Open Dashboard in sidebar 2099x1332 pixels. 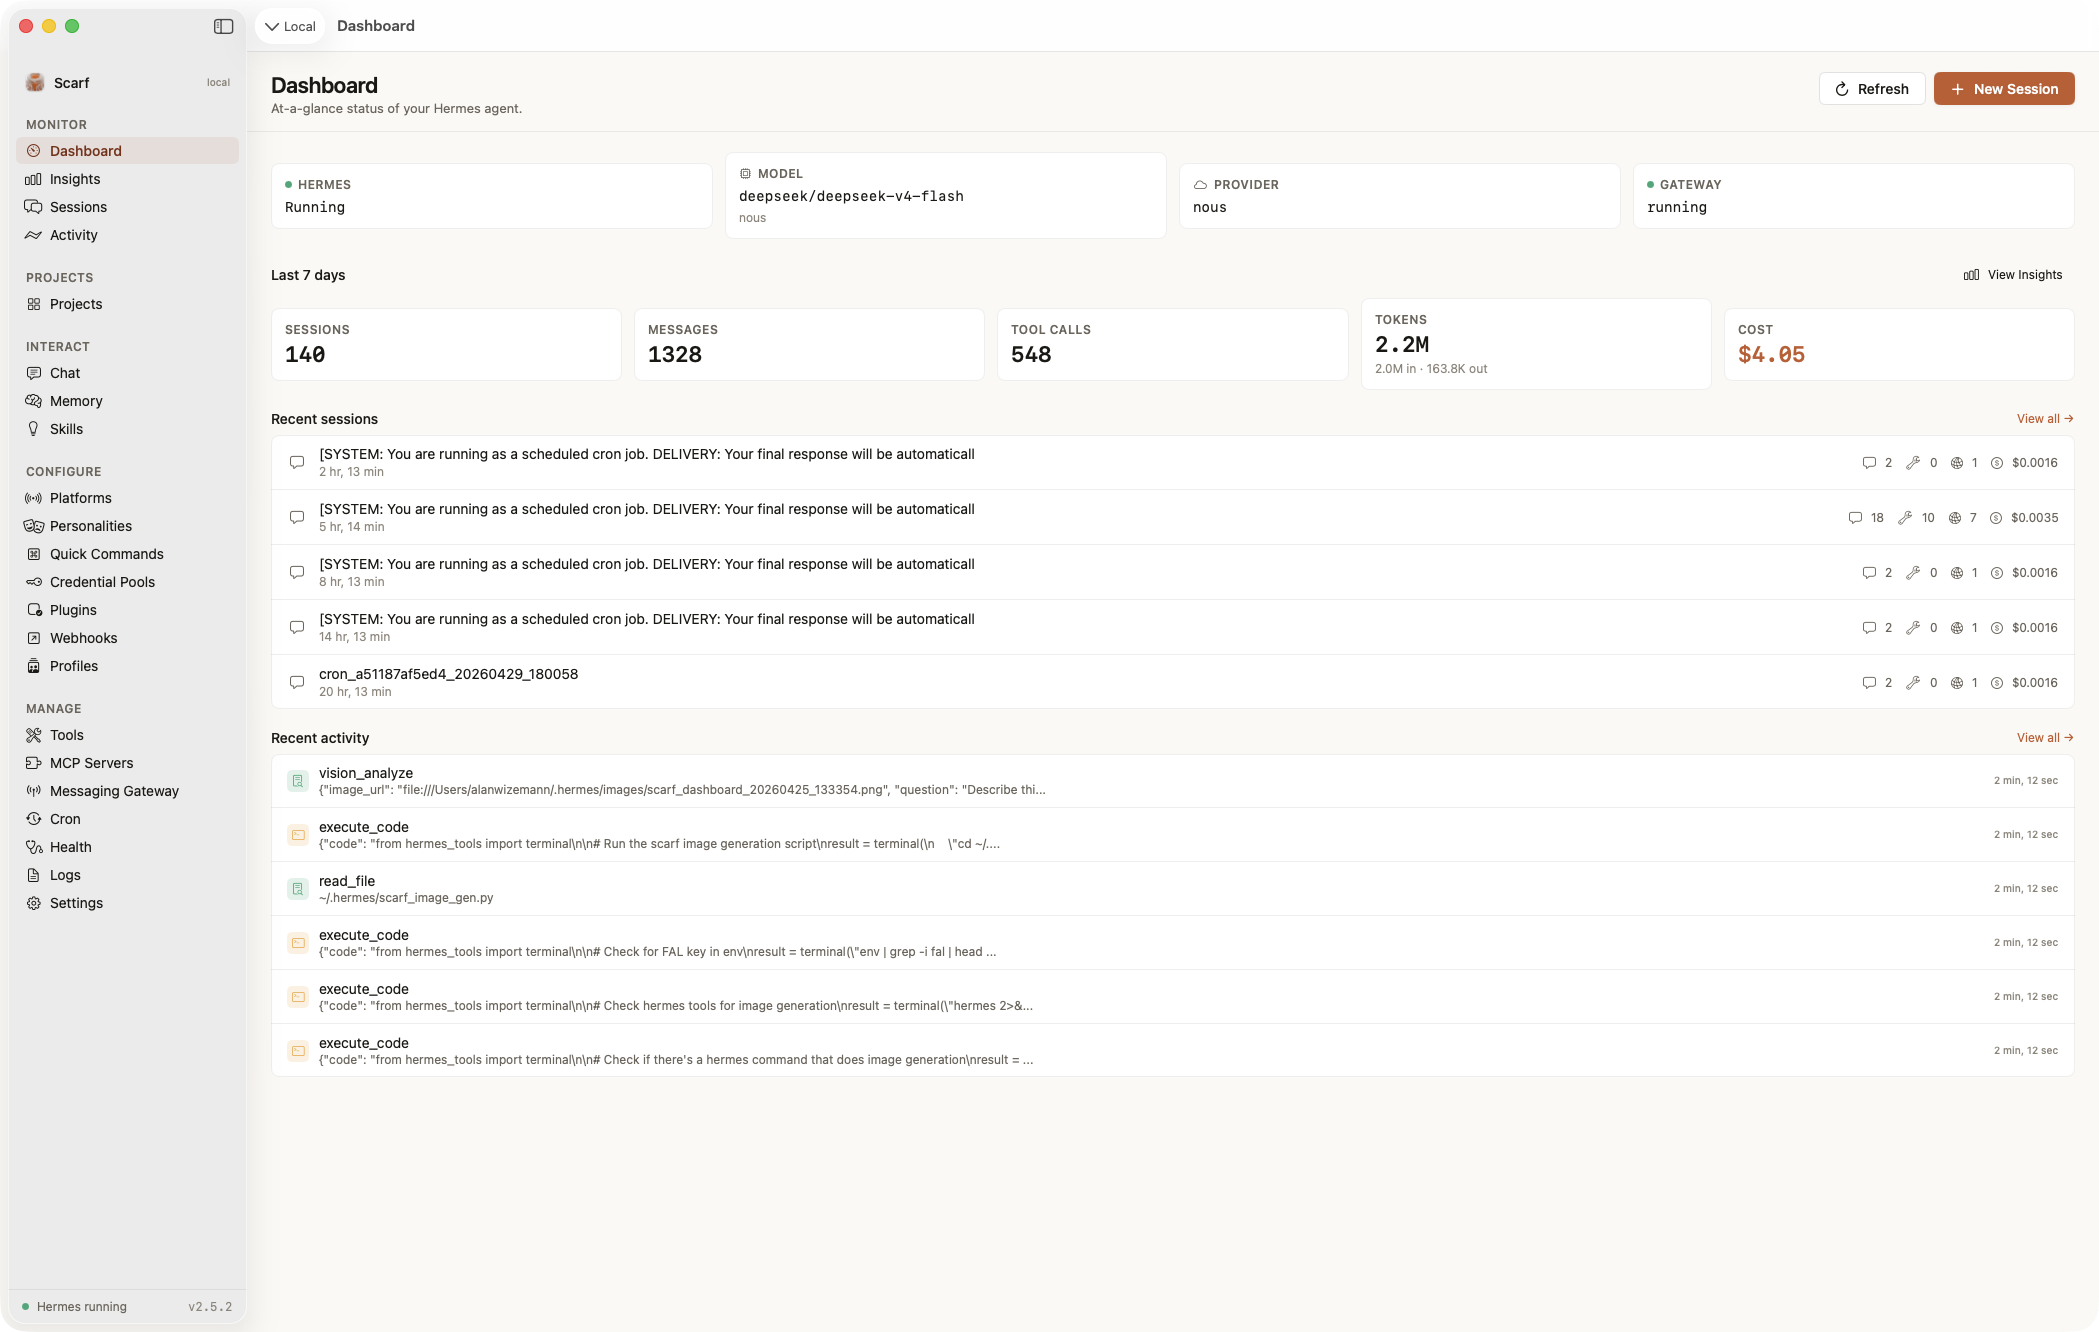(127, 151)
